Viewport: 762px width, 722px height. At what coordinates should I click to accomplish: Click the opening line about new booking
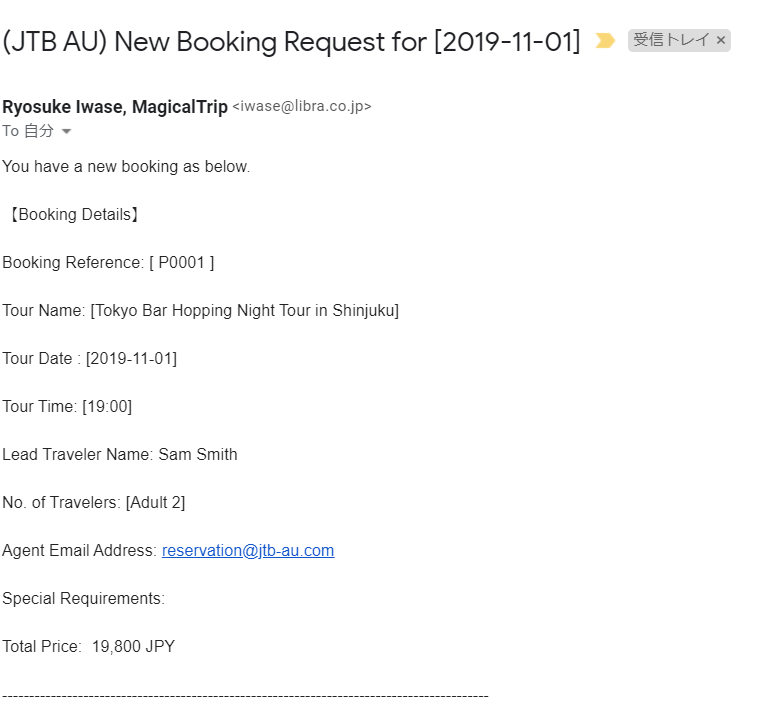[126, 167]
